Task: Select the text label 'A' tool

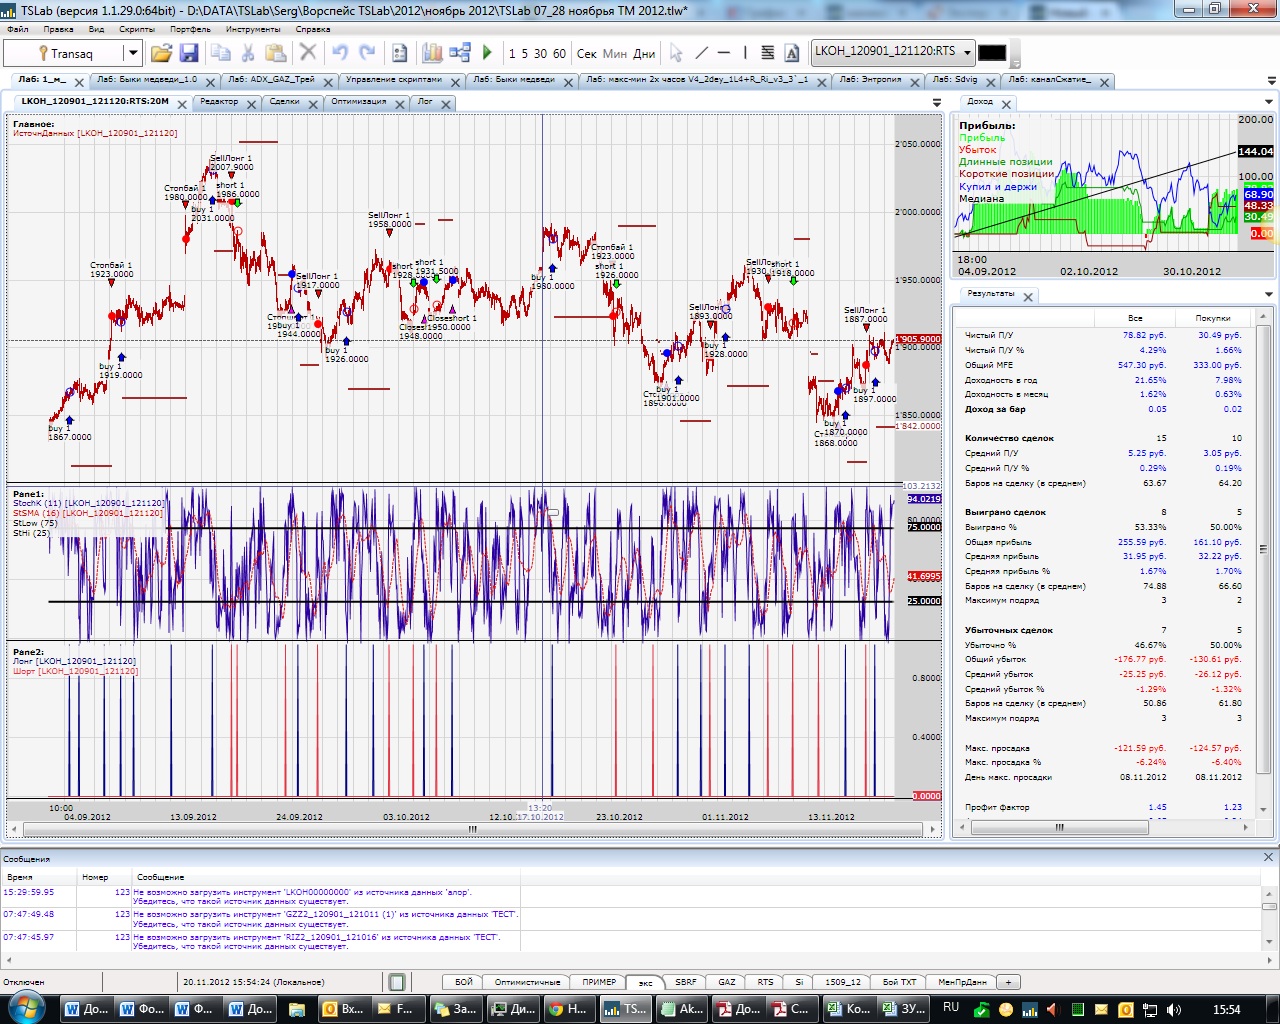Action: 792,53
